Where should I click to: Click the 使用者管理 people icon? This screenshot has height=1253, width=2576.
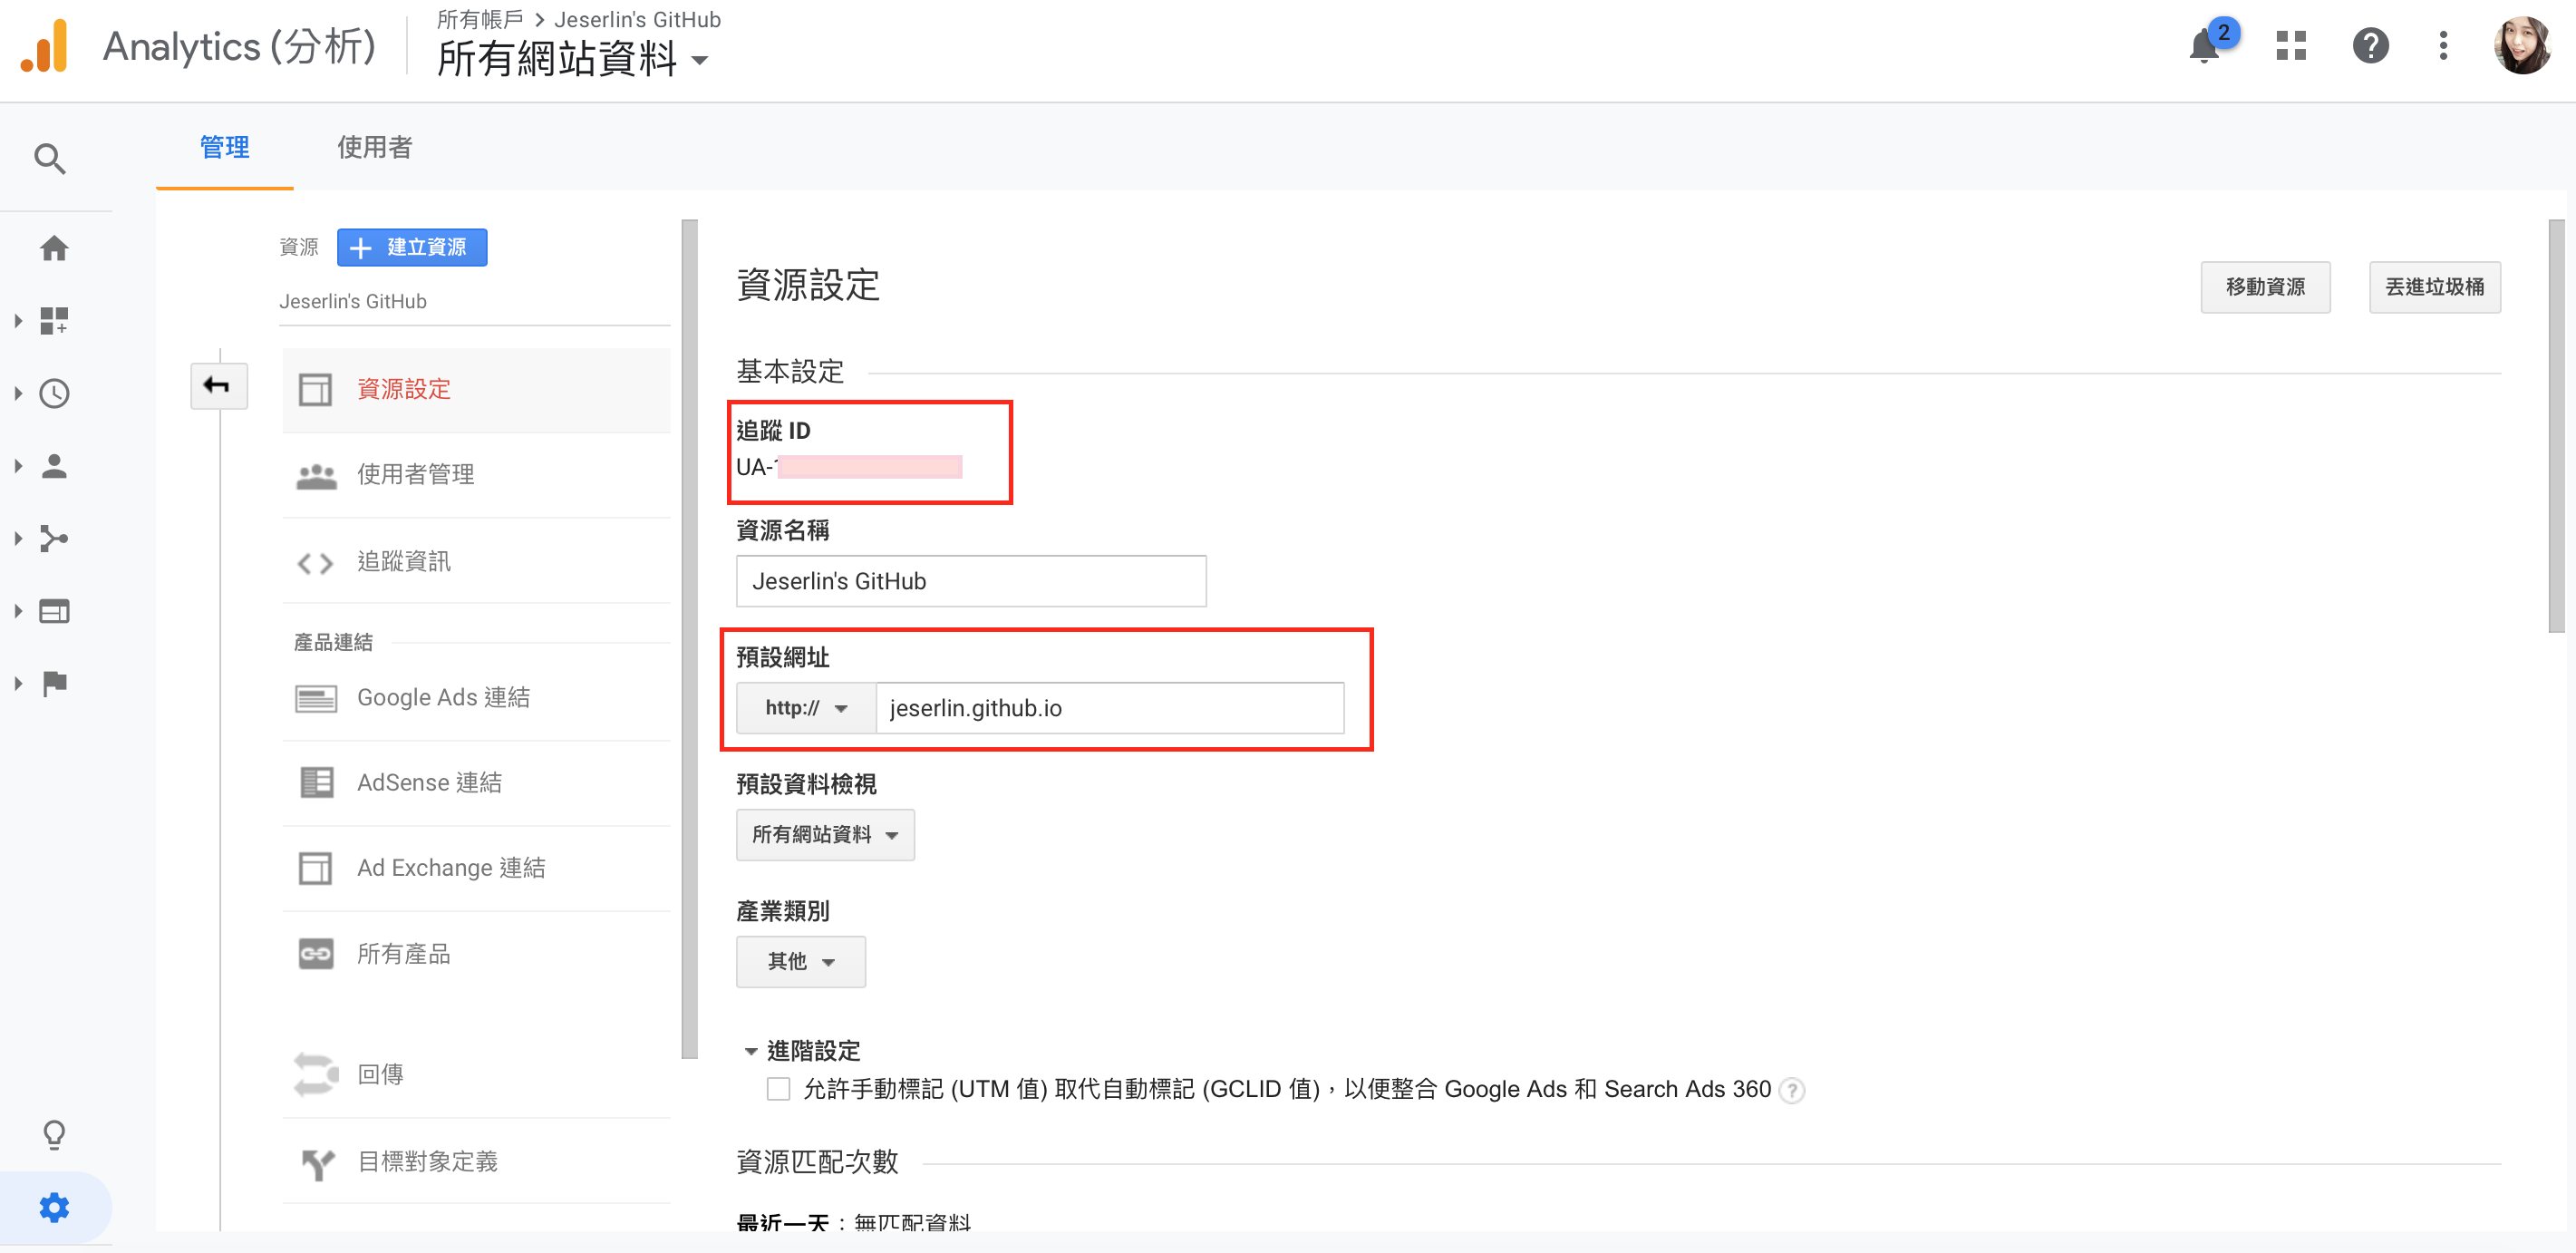316,476
